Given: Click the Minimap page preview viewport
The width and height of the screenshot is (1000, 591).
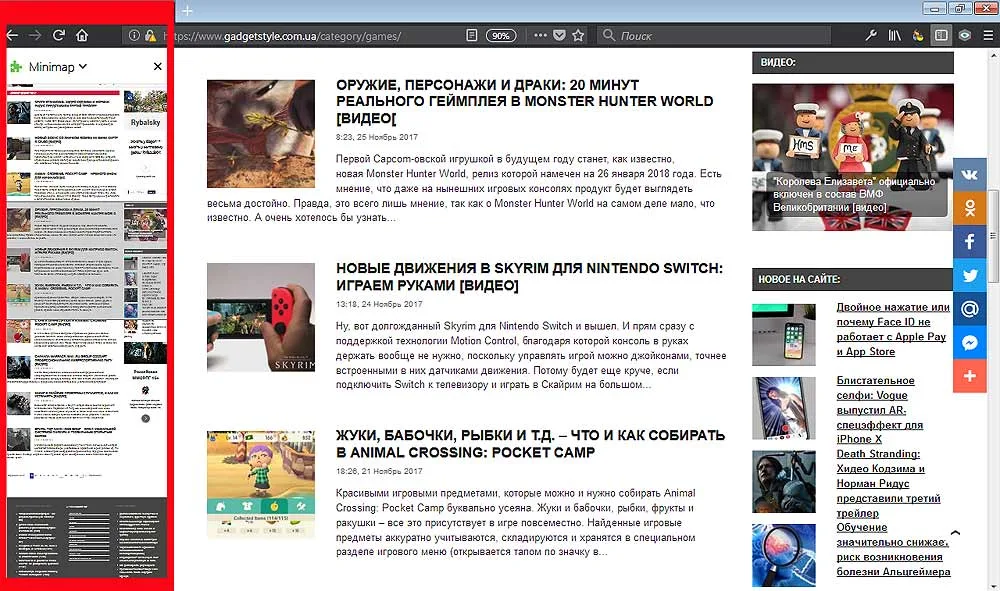Looking at the screenshot, I should pos(87,261).
